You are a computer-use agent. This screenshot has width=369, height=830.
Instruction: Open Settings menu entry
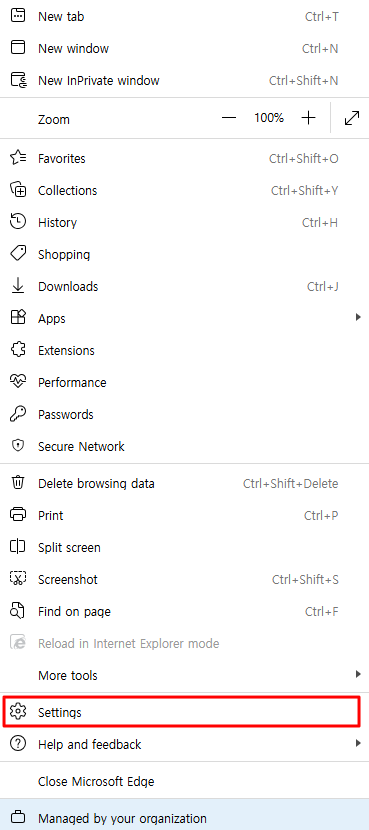[x=182, y=712]
